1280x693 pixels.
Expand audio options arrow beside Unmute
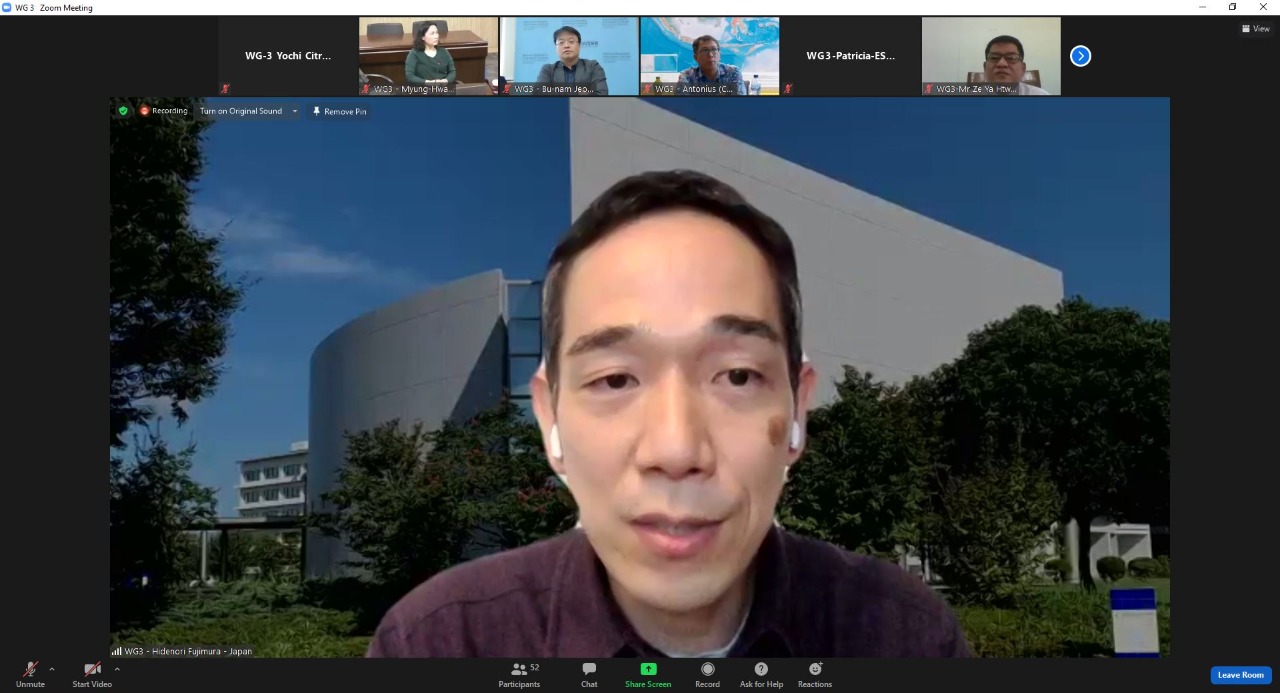pos(52,669)
